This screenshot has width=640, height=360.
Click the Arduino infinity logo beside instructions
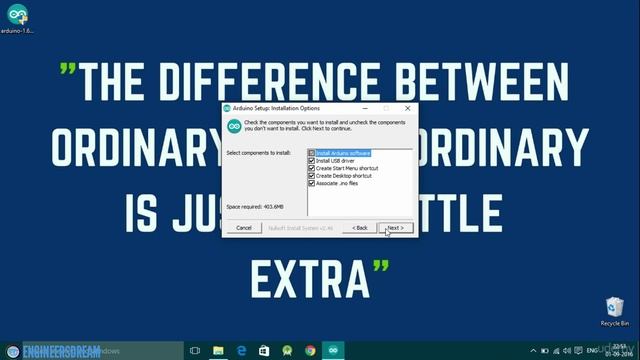[234, 126]
